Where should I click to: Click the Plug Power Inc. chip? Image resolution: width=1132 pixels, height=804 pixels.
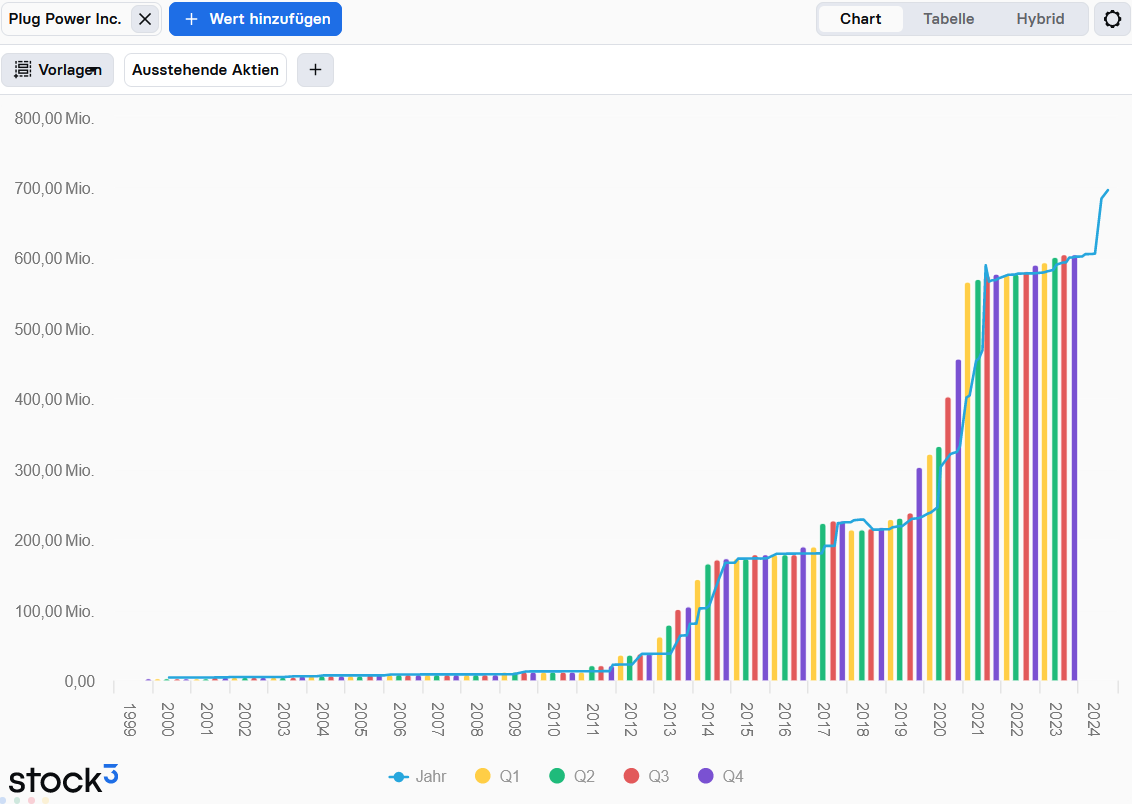click(x=65, y=19)
